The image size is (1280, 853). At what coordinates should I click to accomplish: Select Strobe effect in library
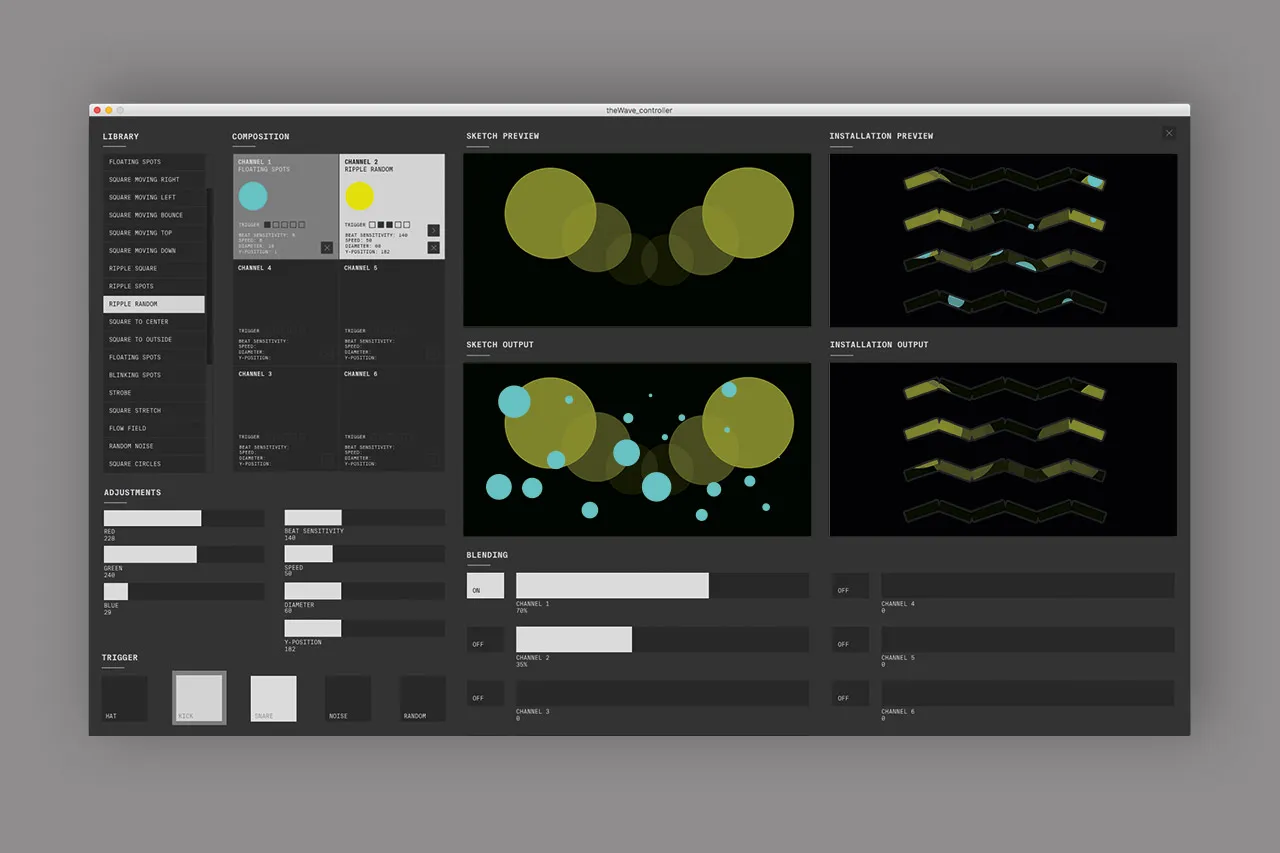[x=154, y=393]
